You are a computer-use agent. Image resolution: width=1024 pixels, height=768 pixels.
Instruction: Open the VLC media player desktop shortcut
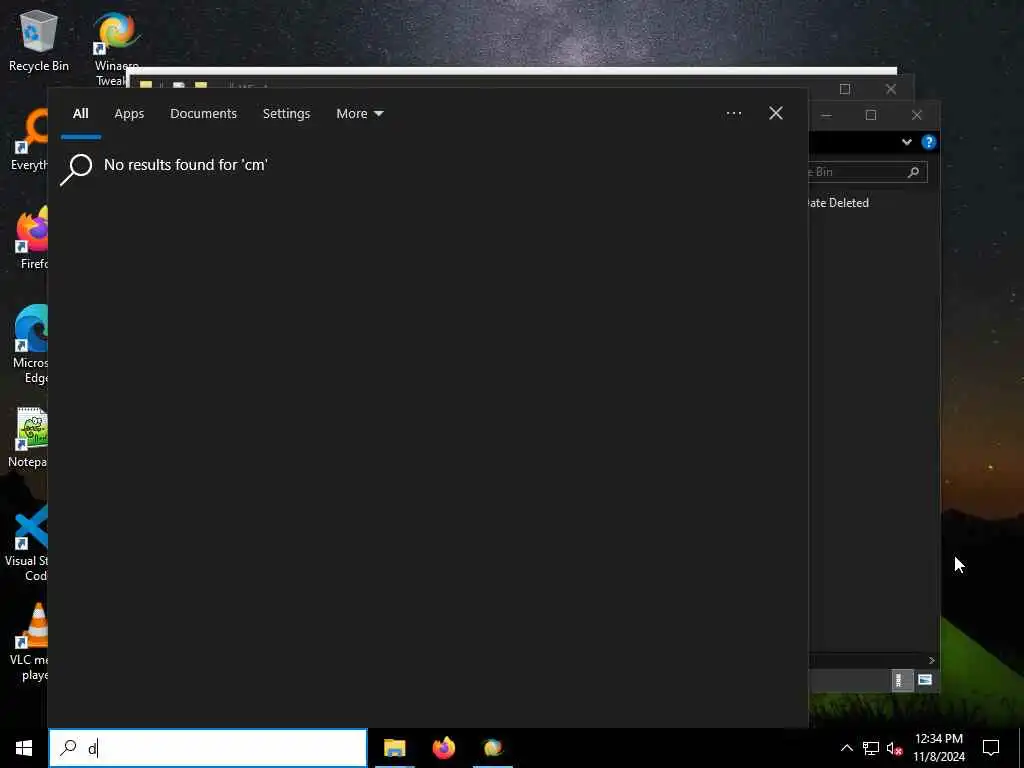click(x=31, y=641)
